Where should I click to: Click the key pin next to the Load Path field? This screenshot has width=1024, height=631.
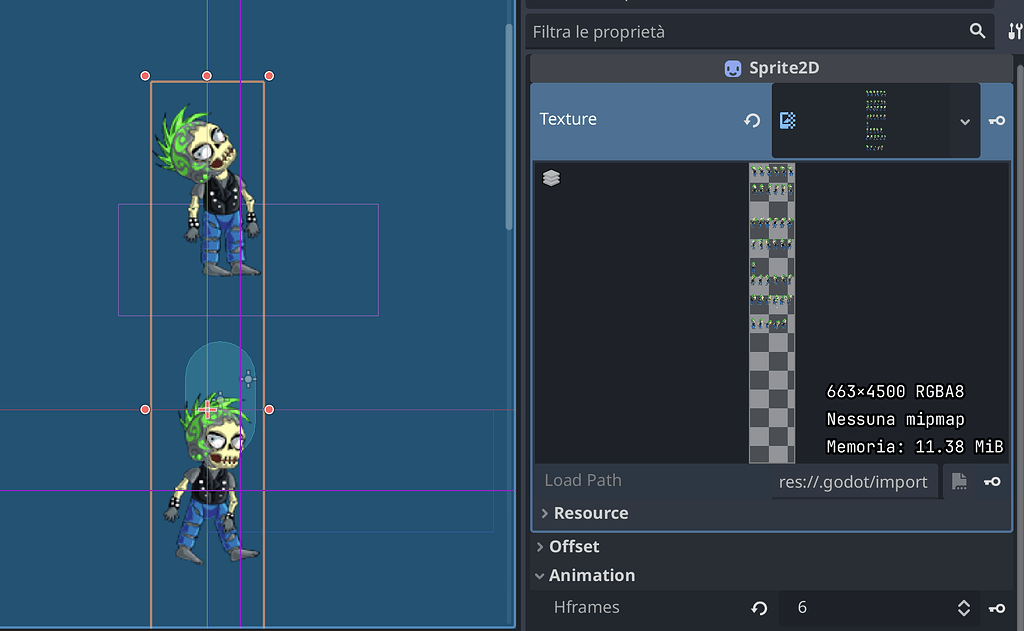tap(994, 481)
